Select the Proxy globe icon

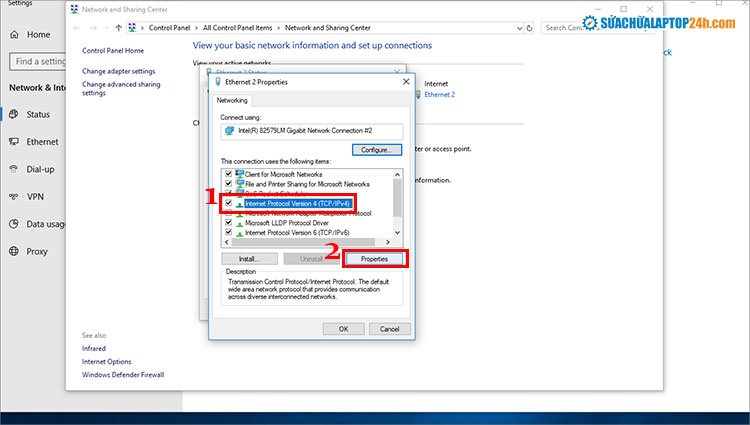click(14, 252)
